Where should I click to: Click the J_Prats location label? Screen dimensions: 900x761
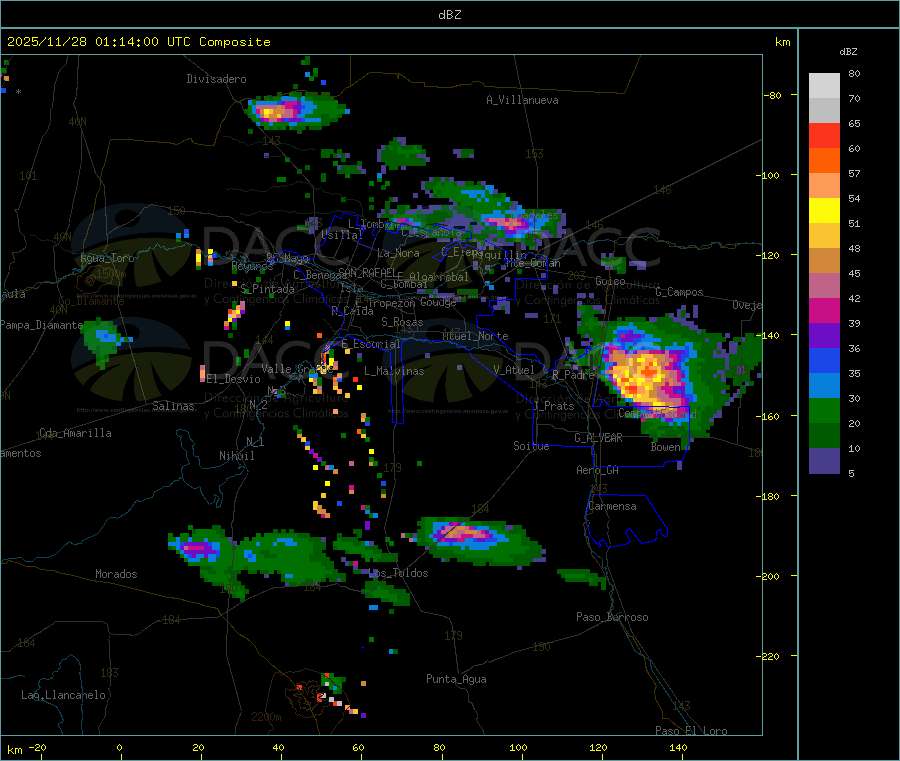click(x=554, y=406)
